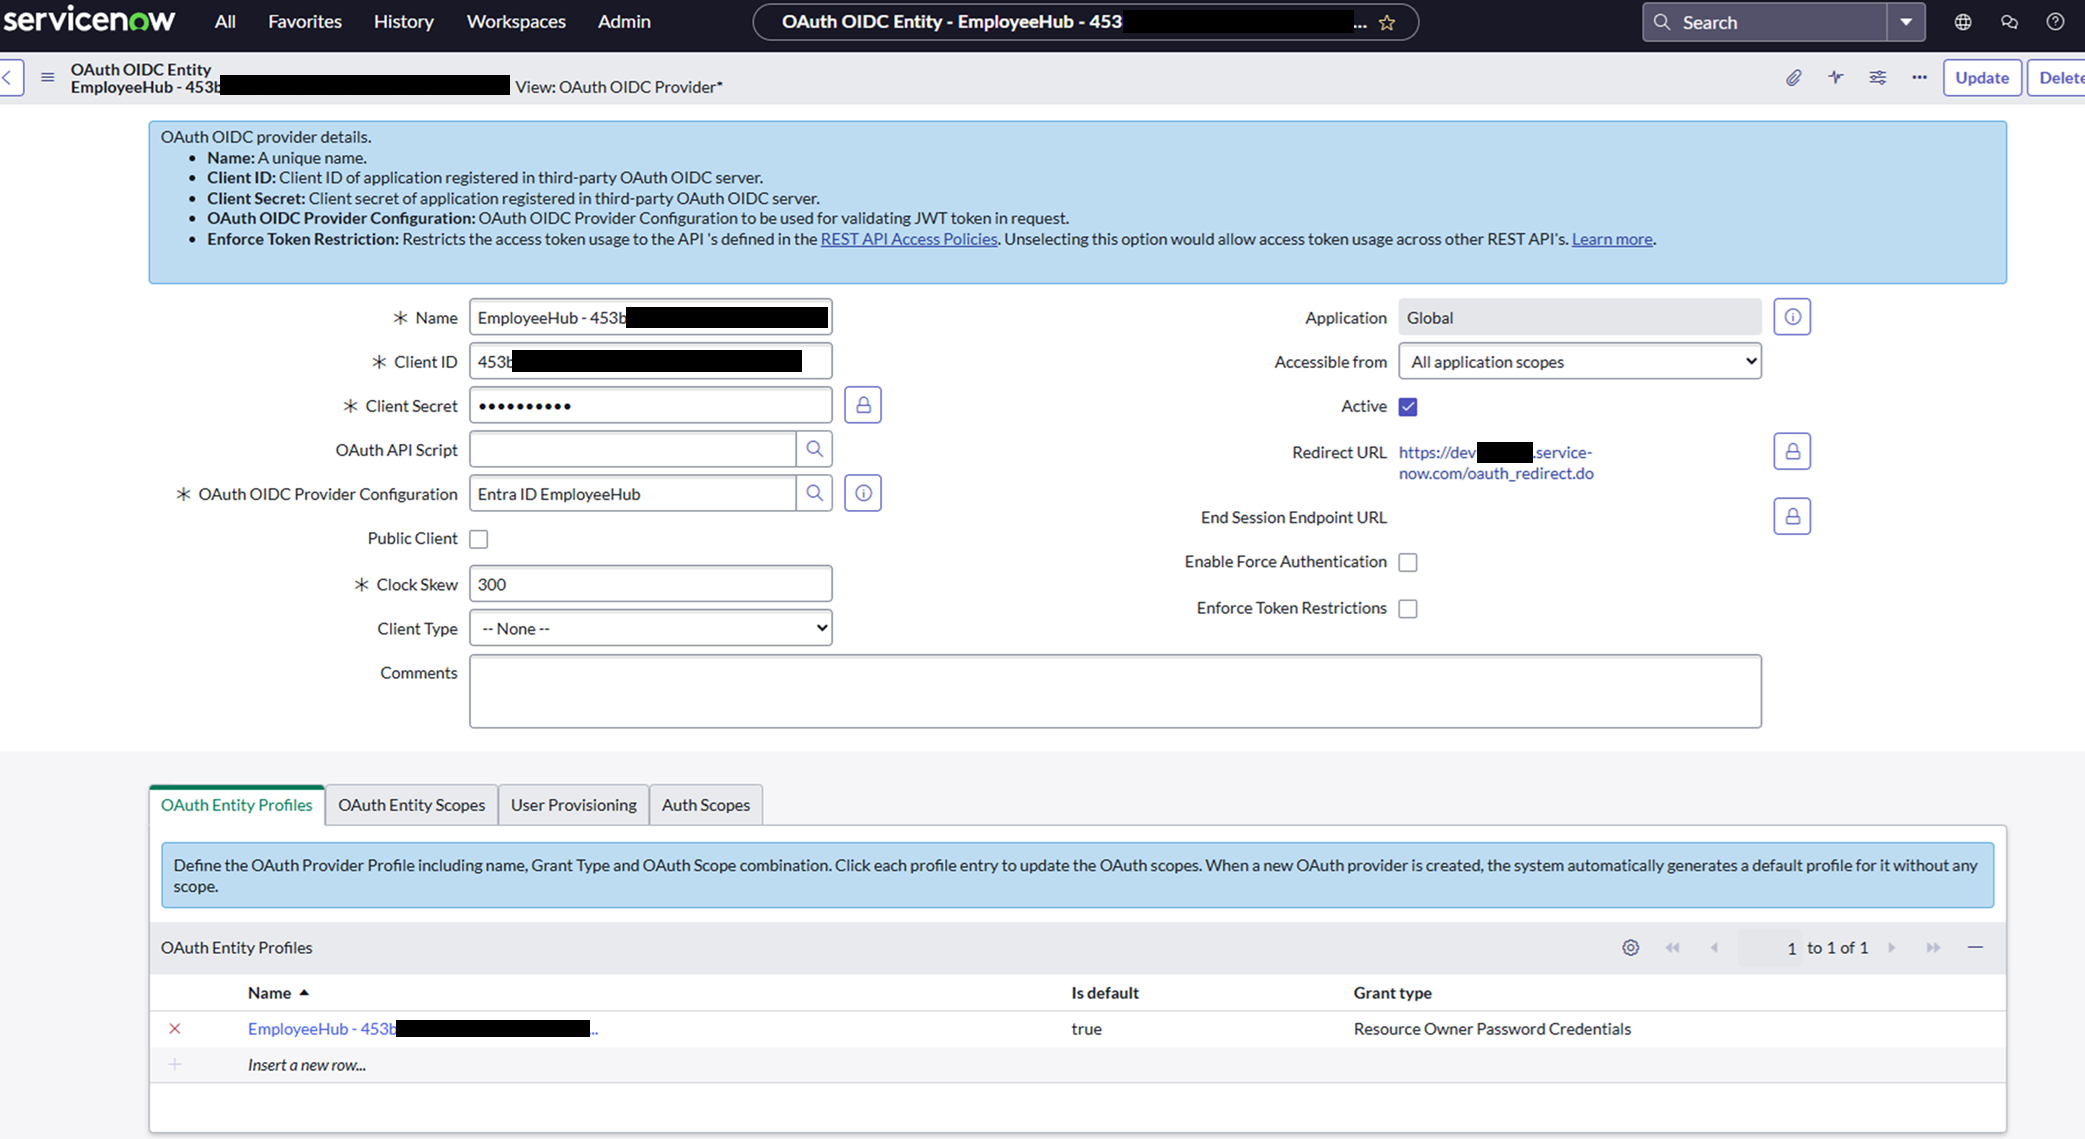
Task: Attach a file using the paperclip icon
Action: coord(1794,77)
